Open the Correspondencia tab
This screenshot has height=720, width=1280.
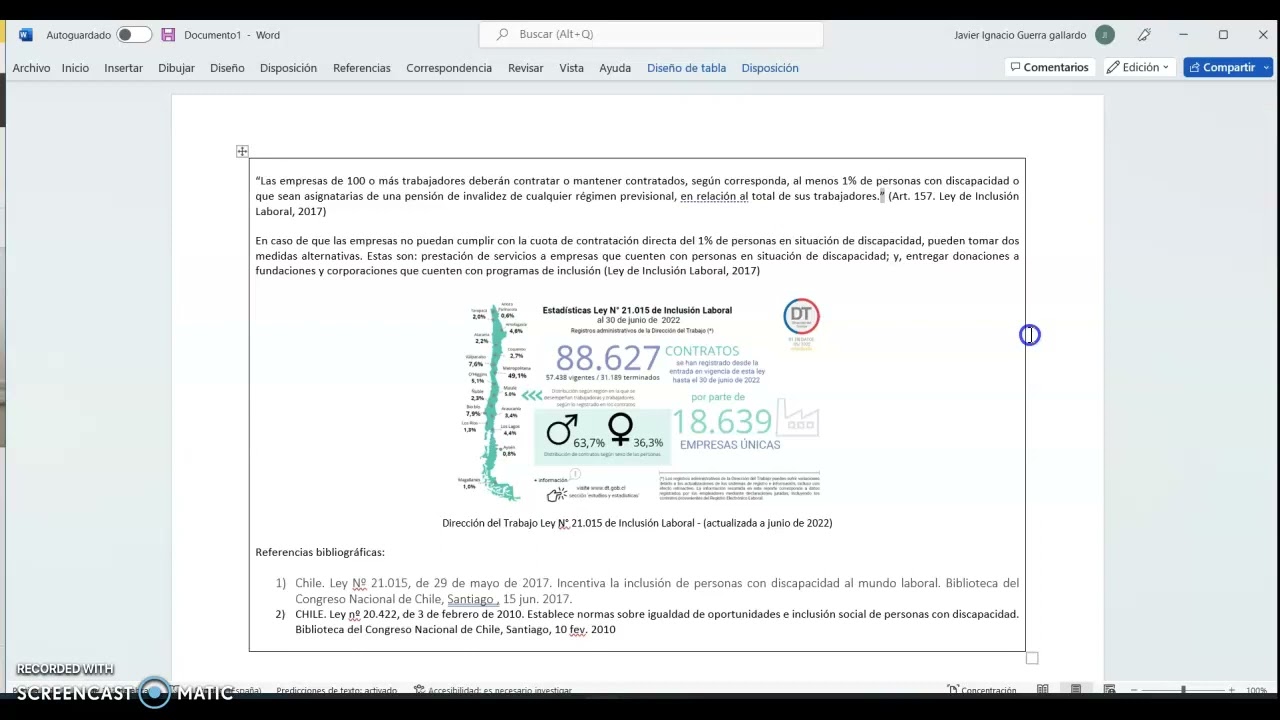coord(449,68)
